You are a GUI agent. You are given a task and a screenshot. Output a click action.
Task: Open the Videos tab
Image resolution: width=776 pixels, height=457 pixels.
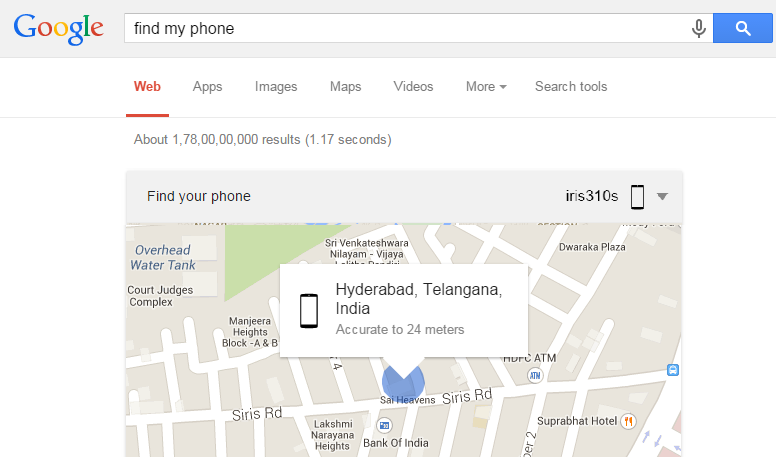413,87
